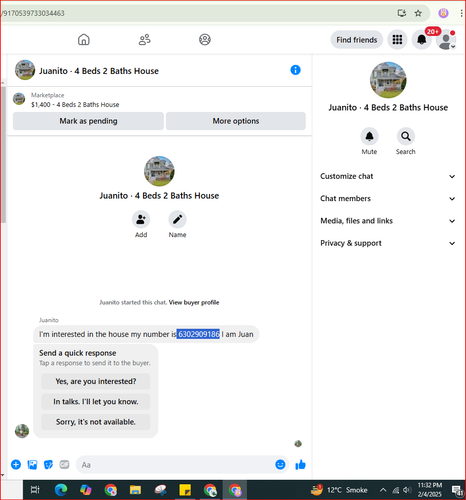Click the chat header house avatar
This screenshot has width=466, height=500.
pyautogui.click(x=25, y=70)
